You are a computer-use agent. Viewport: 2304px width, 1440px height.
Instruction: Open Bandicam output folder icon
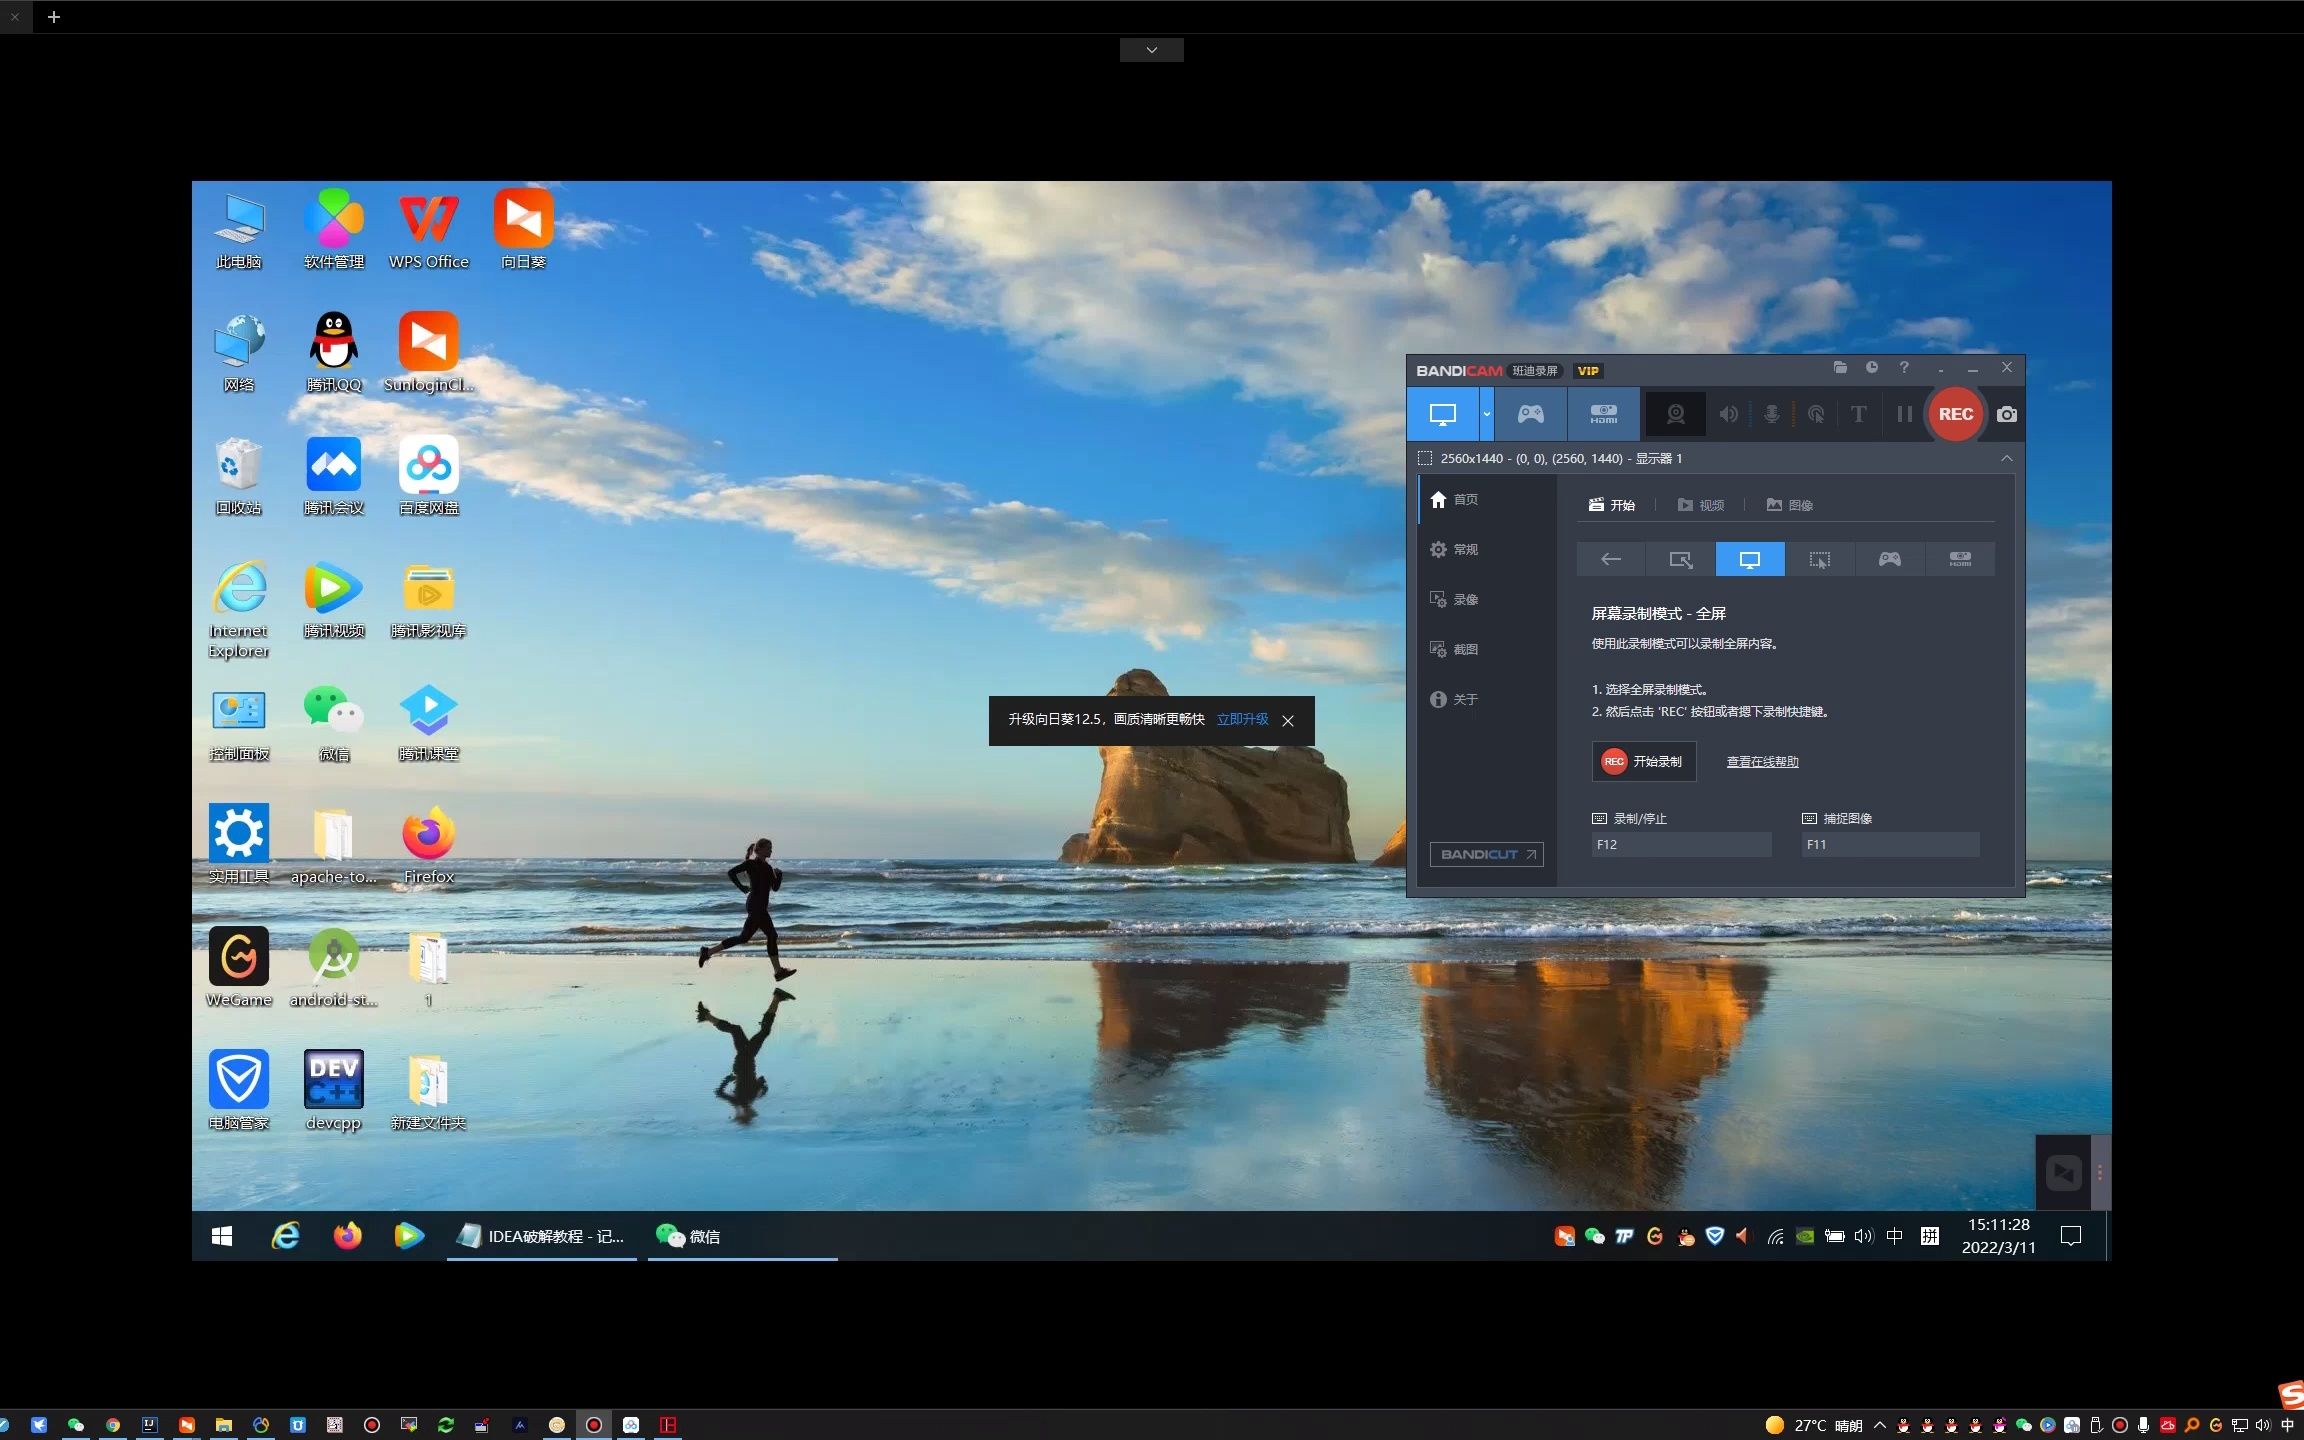1840,368
